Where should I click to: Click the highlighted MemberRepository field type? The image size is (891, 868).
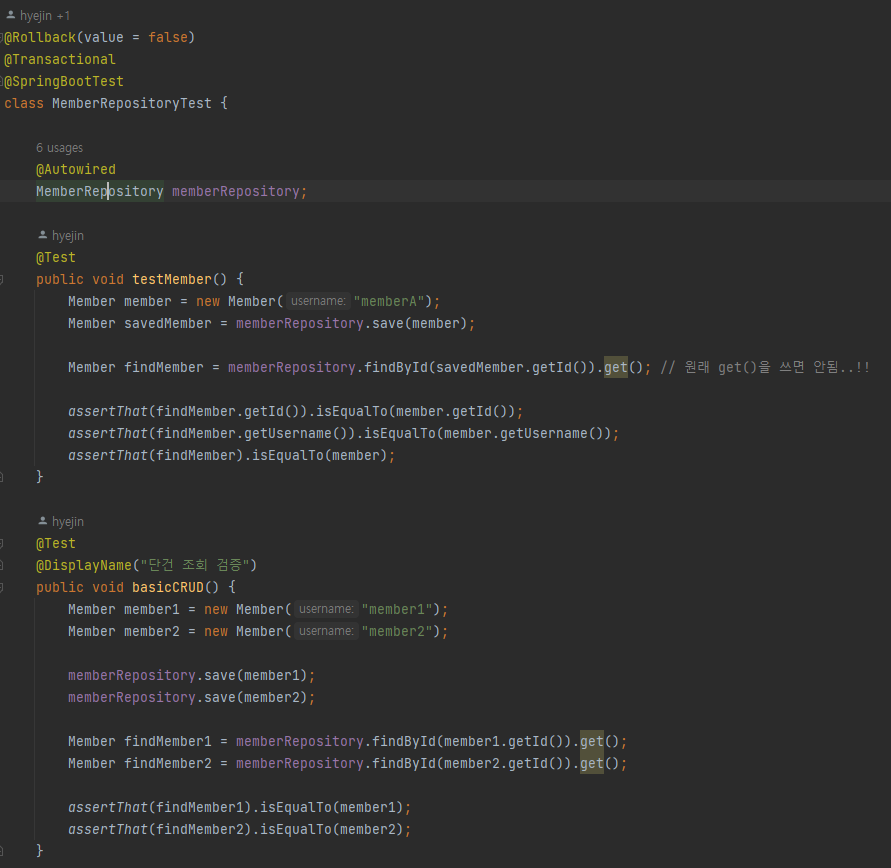point(100,191)
